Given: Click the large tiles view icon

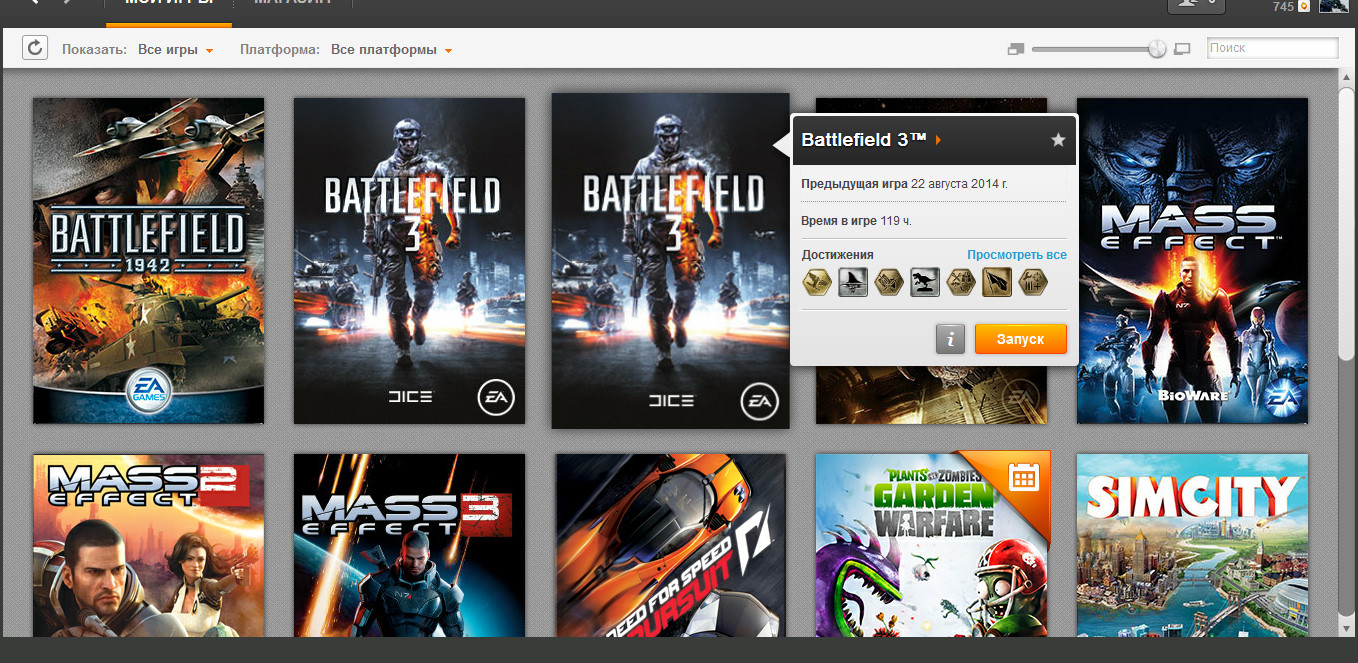Looking at the screenshot, I should pos(1183,49).
